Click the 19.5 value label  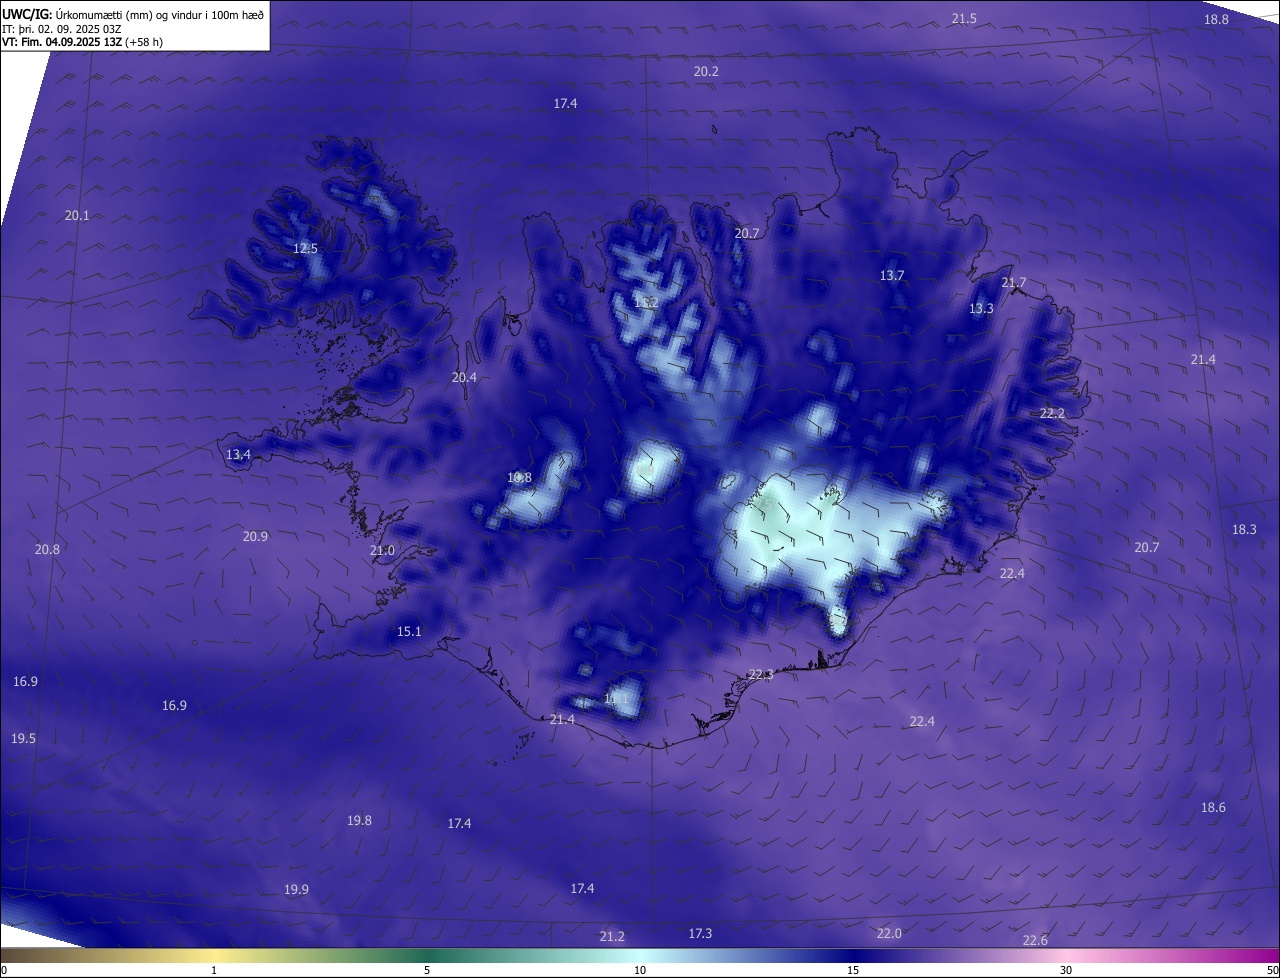[23, 739]
